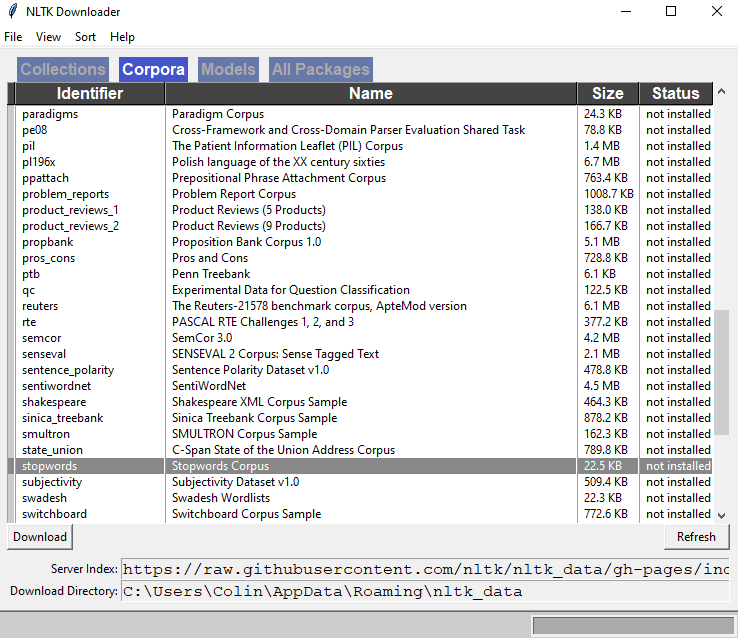
Task: Click the name Paradigm Corpus
Action: [218, 114]
